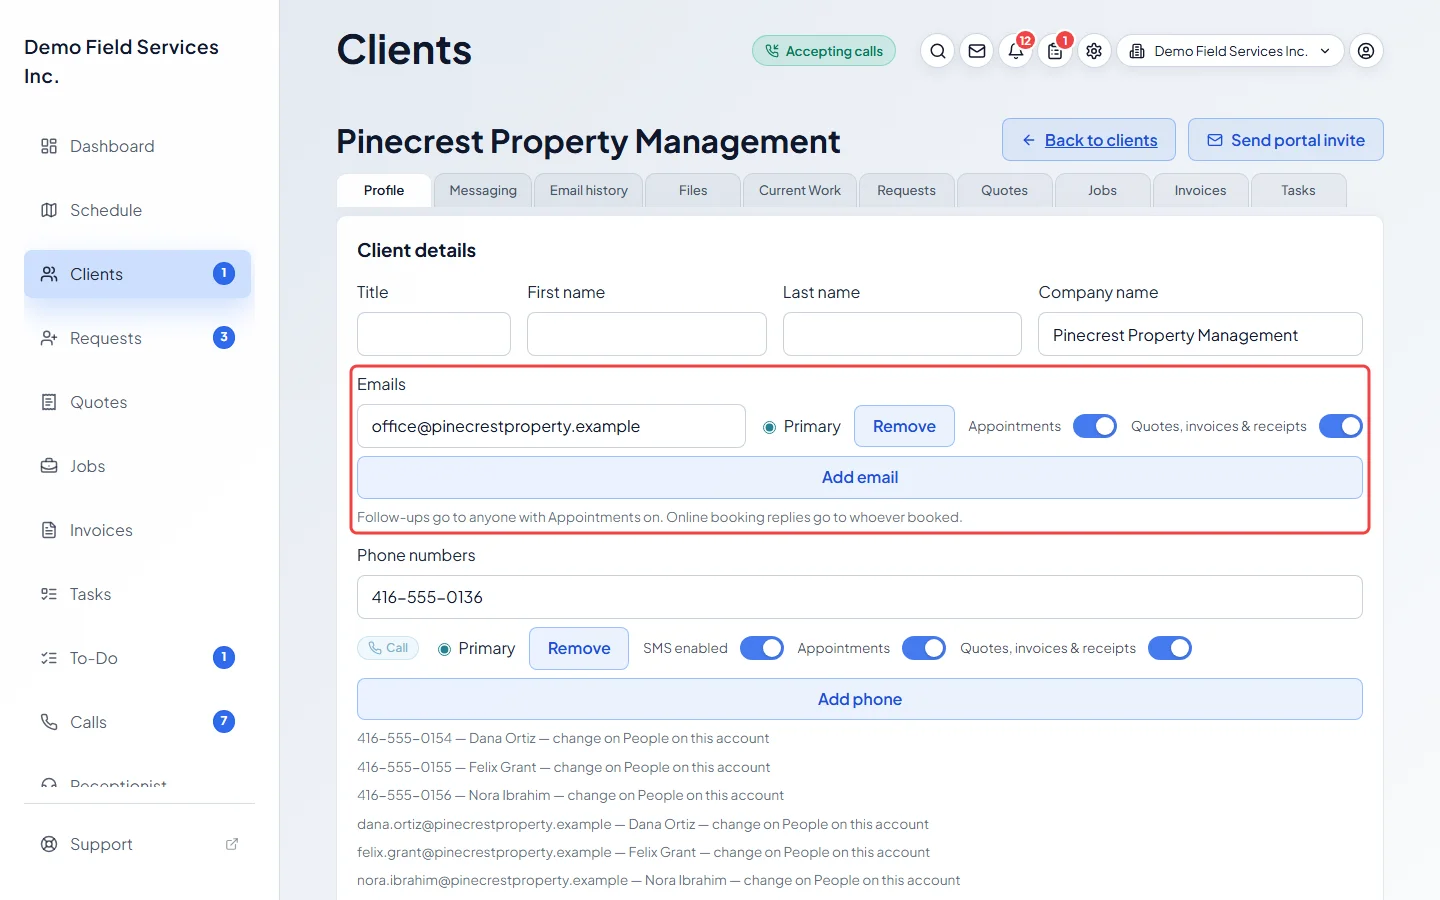Open the search icon in the header
This screenshot has height=900, width=1440.
(x=937, y=51)
